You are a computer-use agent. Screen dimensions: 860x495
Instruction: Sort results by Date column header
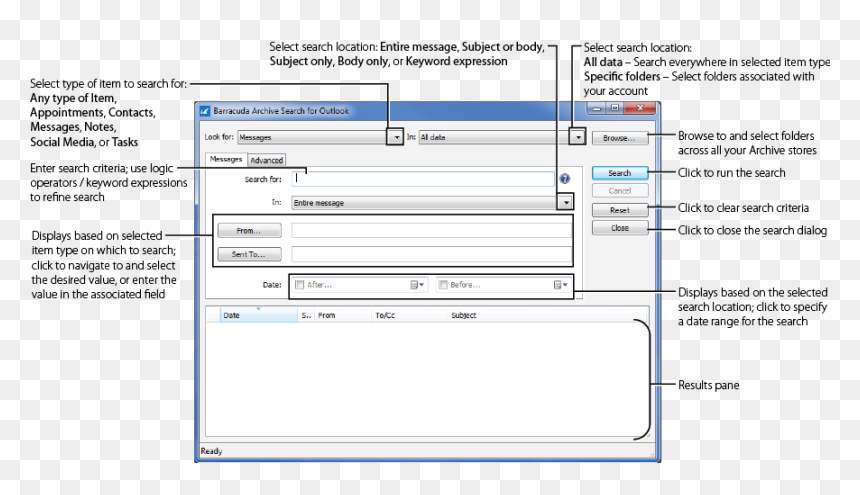pos(258,315)
